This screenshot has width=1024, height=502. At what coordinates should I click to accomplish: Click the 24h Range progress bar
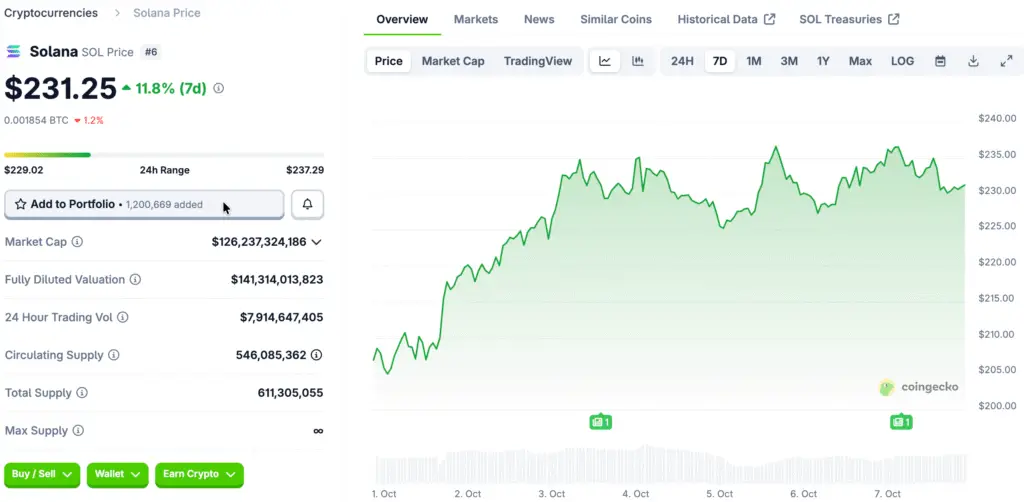pyautogui.click(x=164, y=155)
